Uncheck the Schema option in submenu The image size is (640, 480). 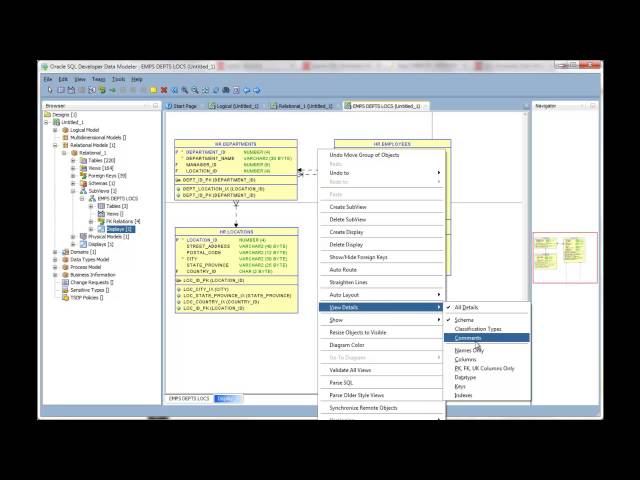coord(487,320)
